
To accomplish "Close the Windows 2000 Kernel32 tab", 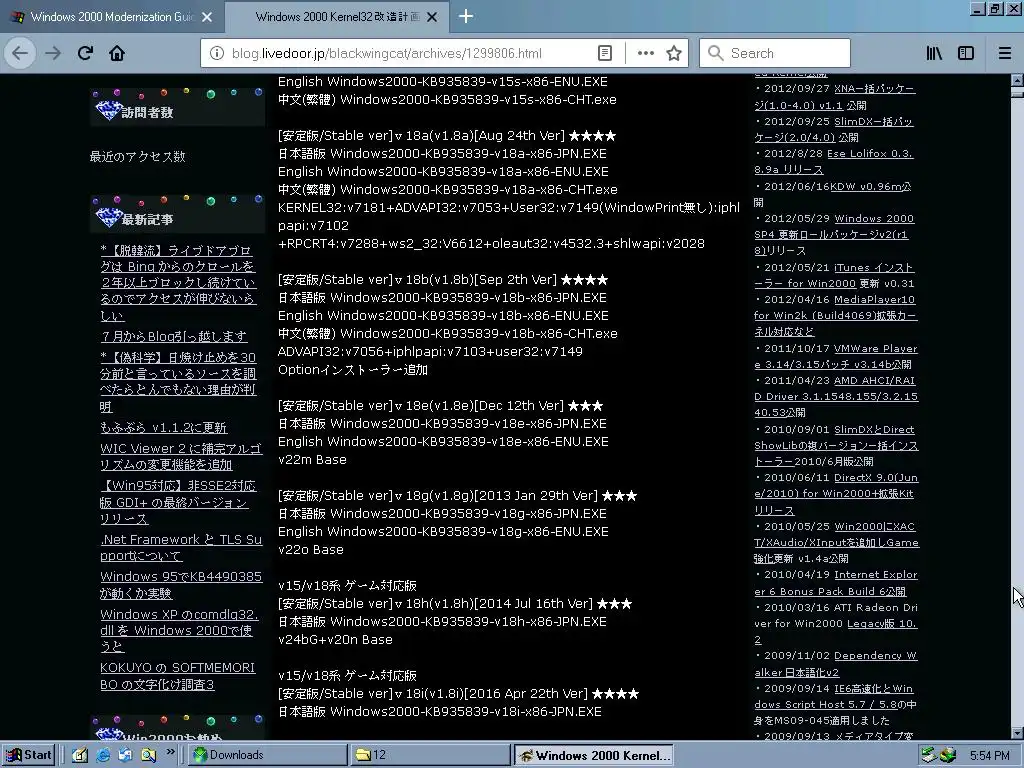I will tap(432, 17).
